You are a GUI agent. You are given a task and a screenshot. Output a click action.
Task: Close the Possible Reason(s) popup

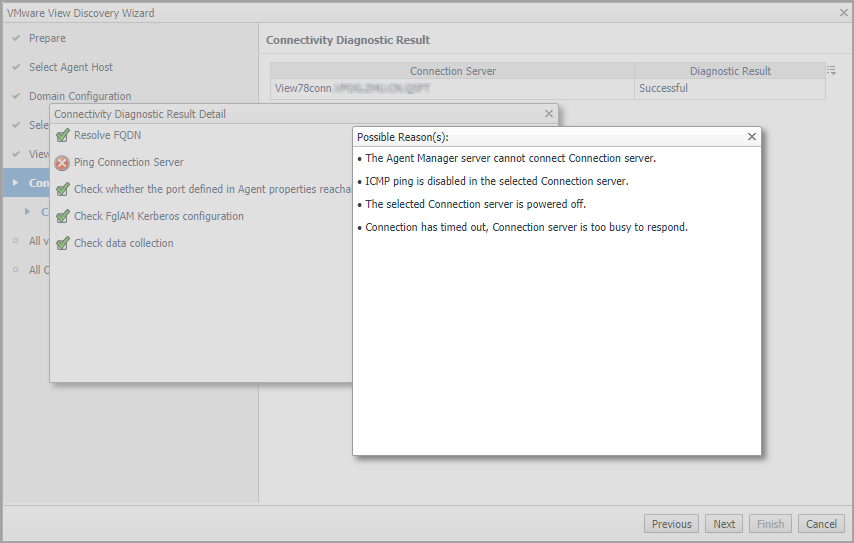(x=752, y=137)
